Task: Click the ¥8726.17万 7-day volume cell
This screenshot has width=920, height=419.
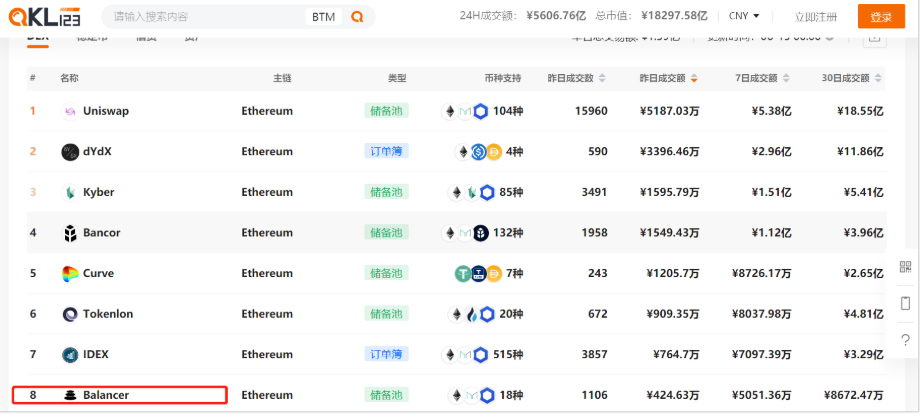Action: (762, 273)
